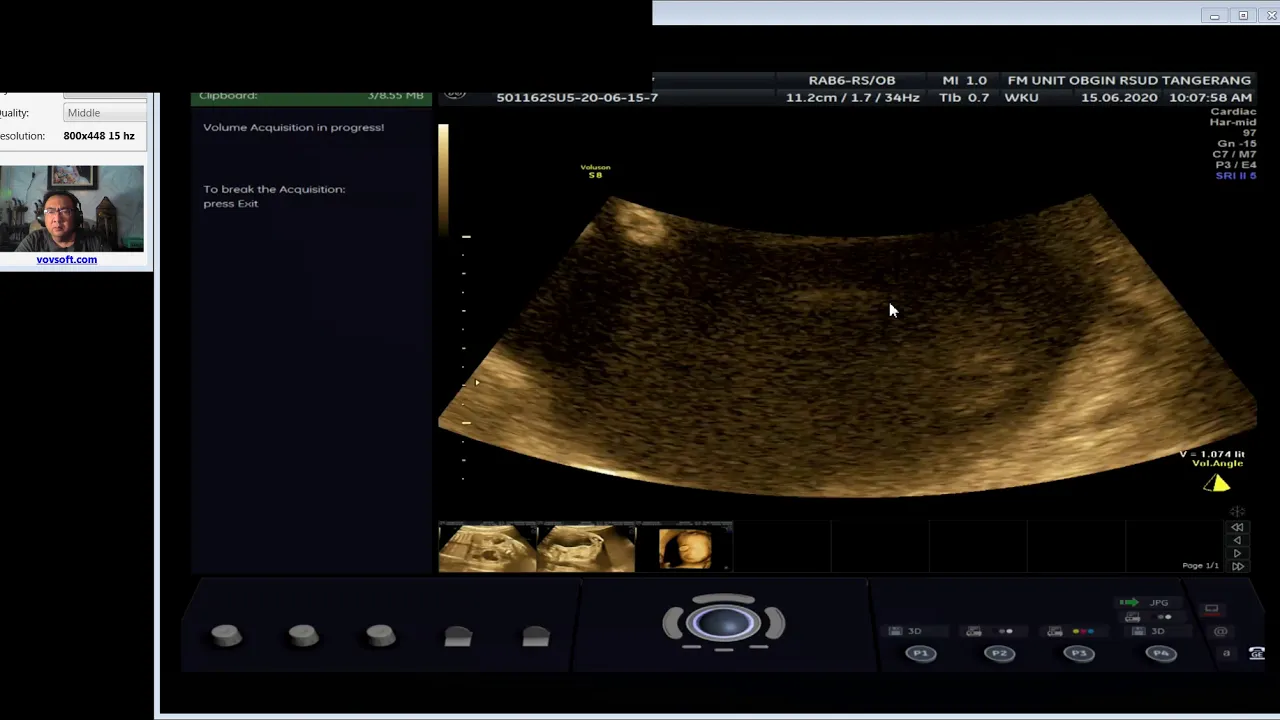This screenshot has width=1280, height=720.
Task: Open the vovsoft.com link
Action: tap(66, 259)
